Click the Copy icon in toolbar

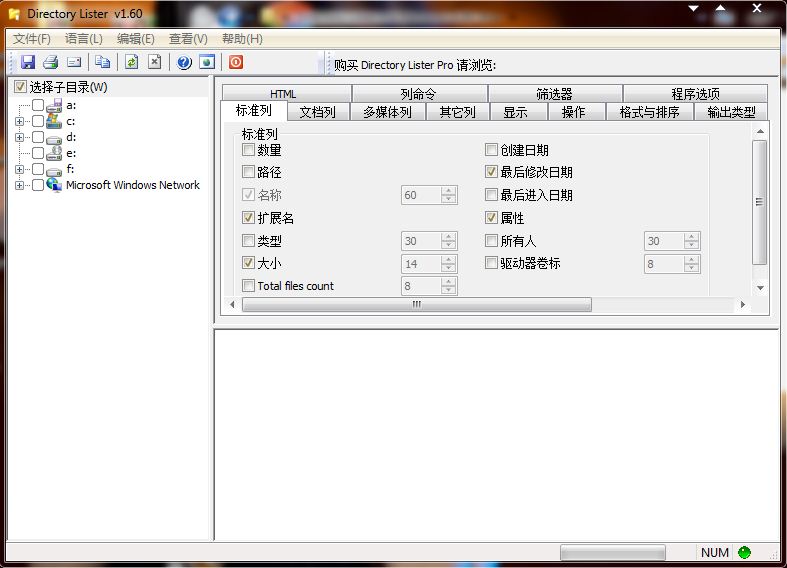pos(102,62)
